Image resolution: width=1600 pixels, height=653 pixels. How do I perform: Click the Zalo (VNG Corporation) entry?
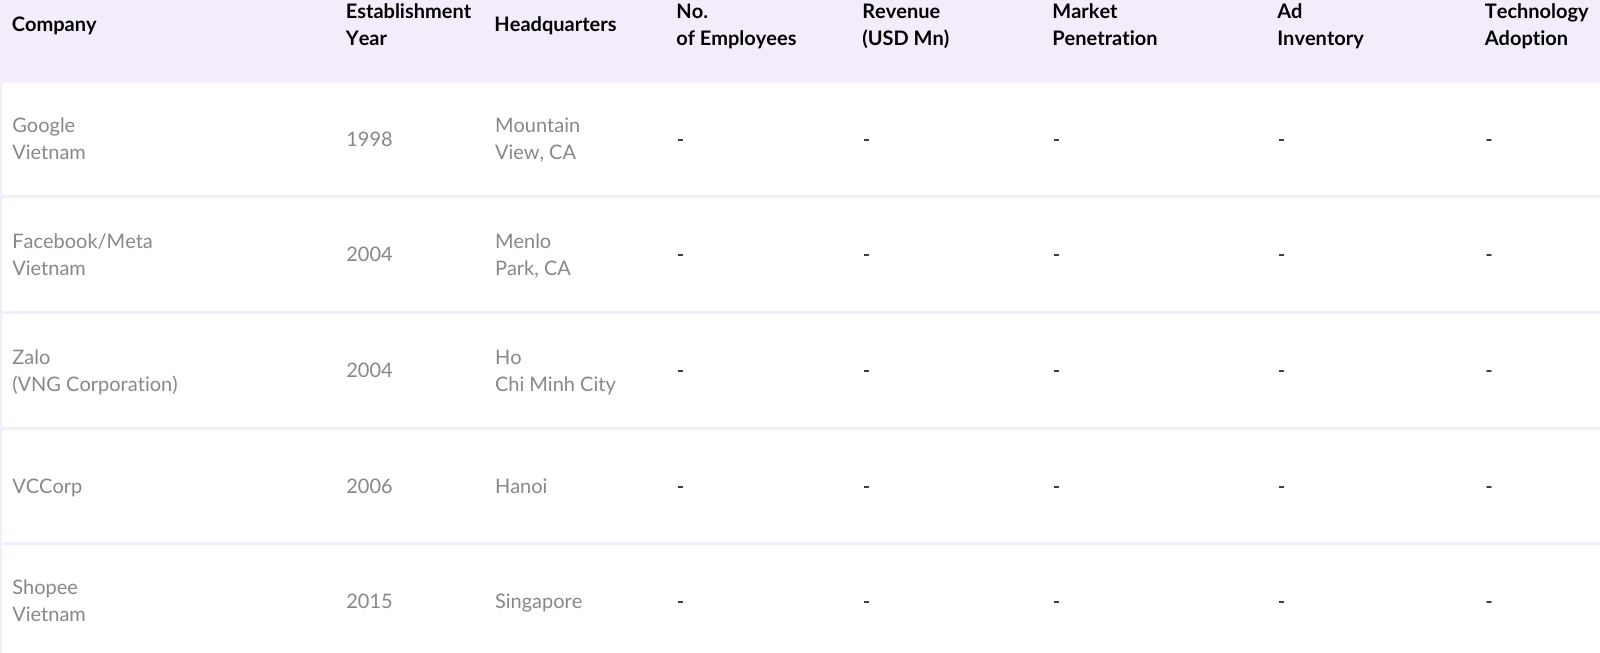(x=94, y=371)
